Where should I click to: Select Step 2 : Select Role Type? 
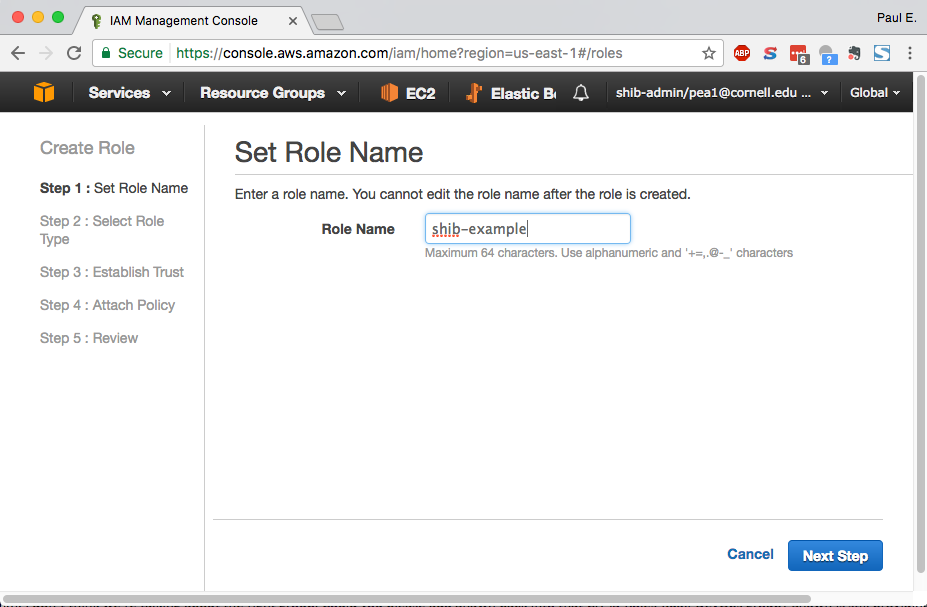pos(102,230)
